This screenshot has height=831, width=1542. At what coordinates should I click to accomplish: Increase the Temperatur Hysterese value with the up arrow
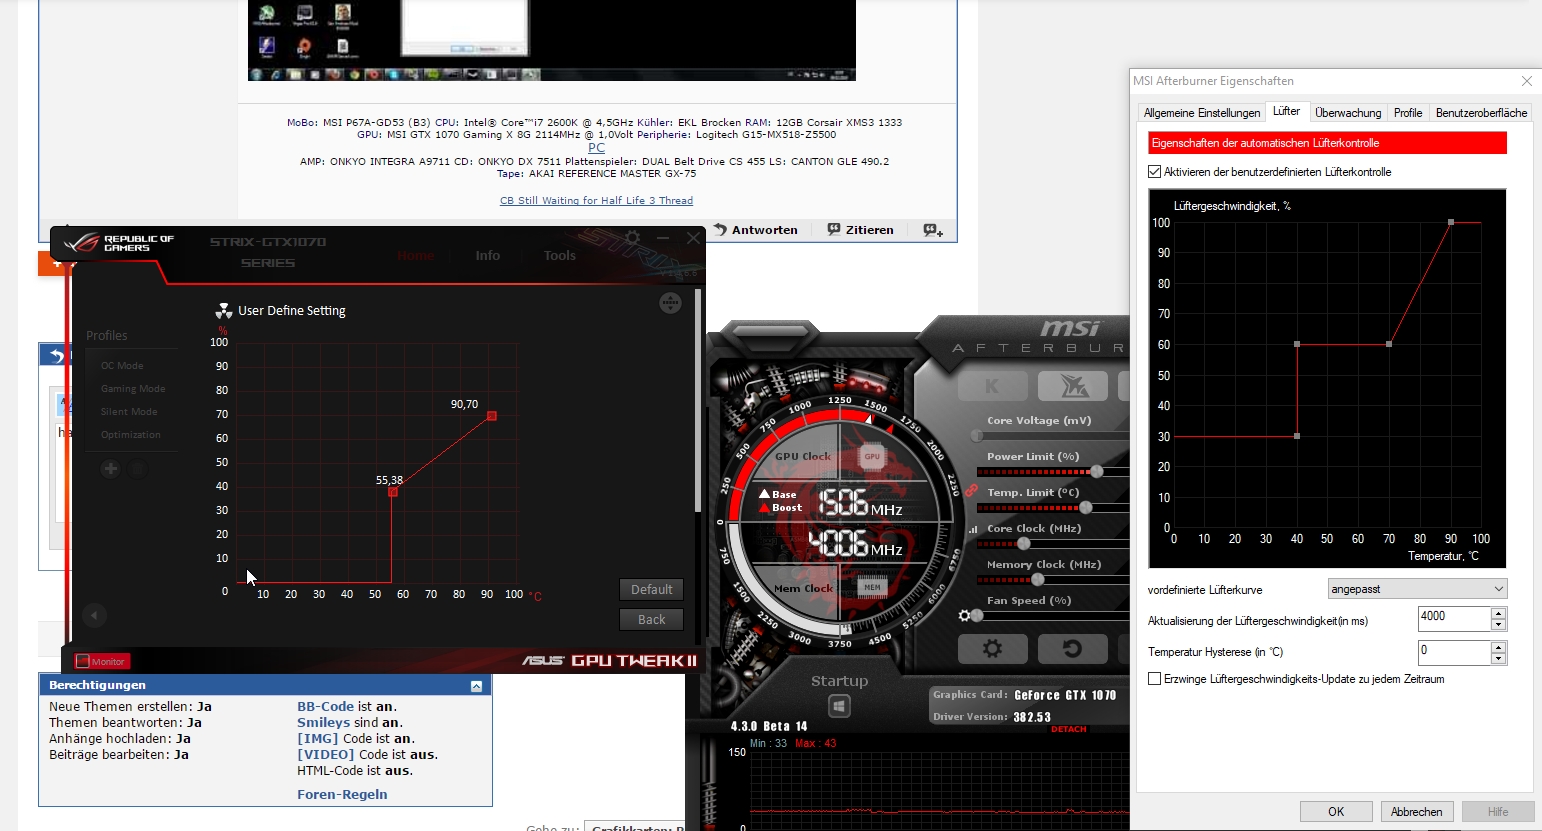(1498, 647)
